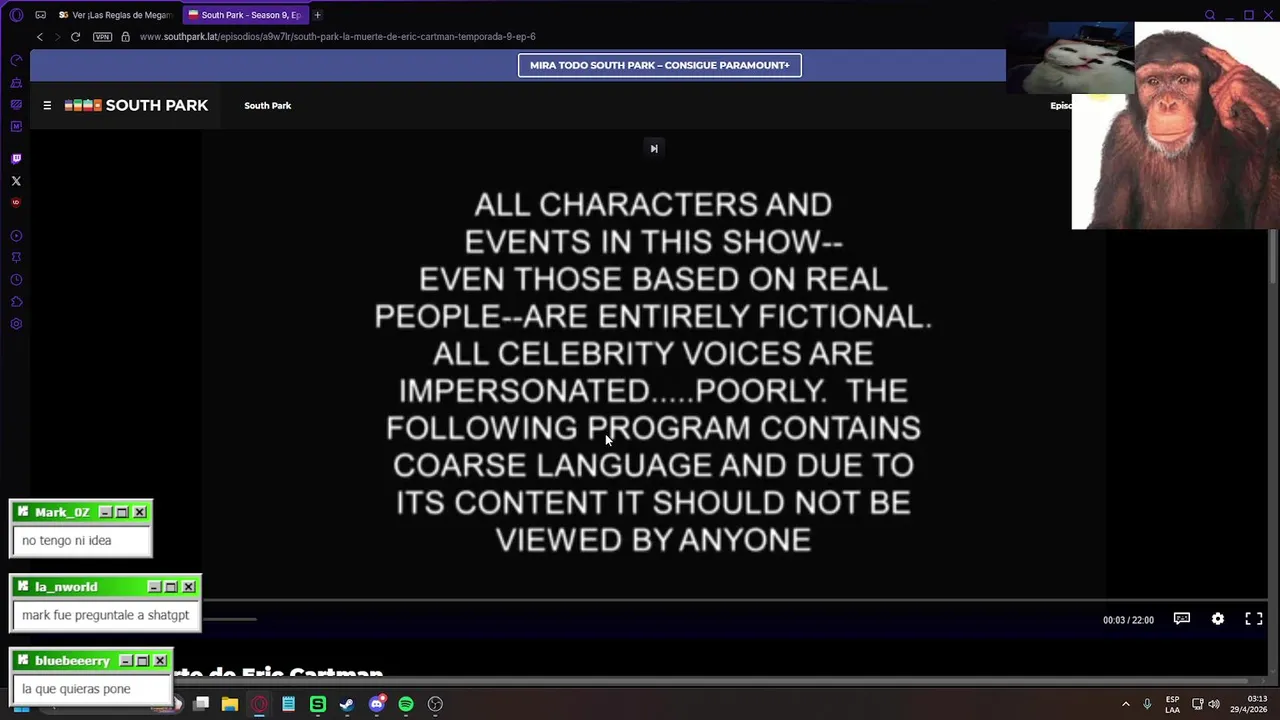Open browsing history in the sidebar
Screen dimensions: 1280x720
click(x=16, y=280)
